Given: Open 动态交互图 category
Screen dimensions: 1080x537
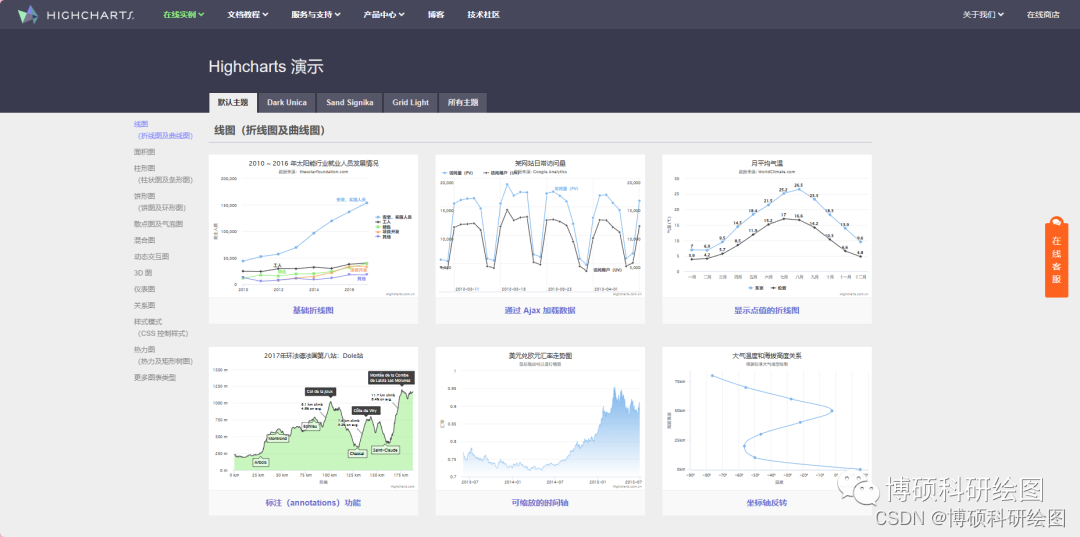Looking at the screenshot, I should [x=152, y=256].
